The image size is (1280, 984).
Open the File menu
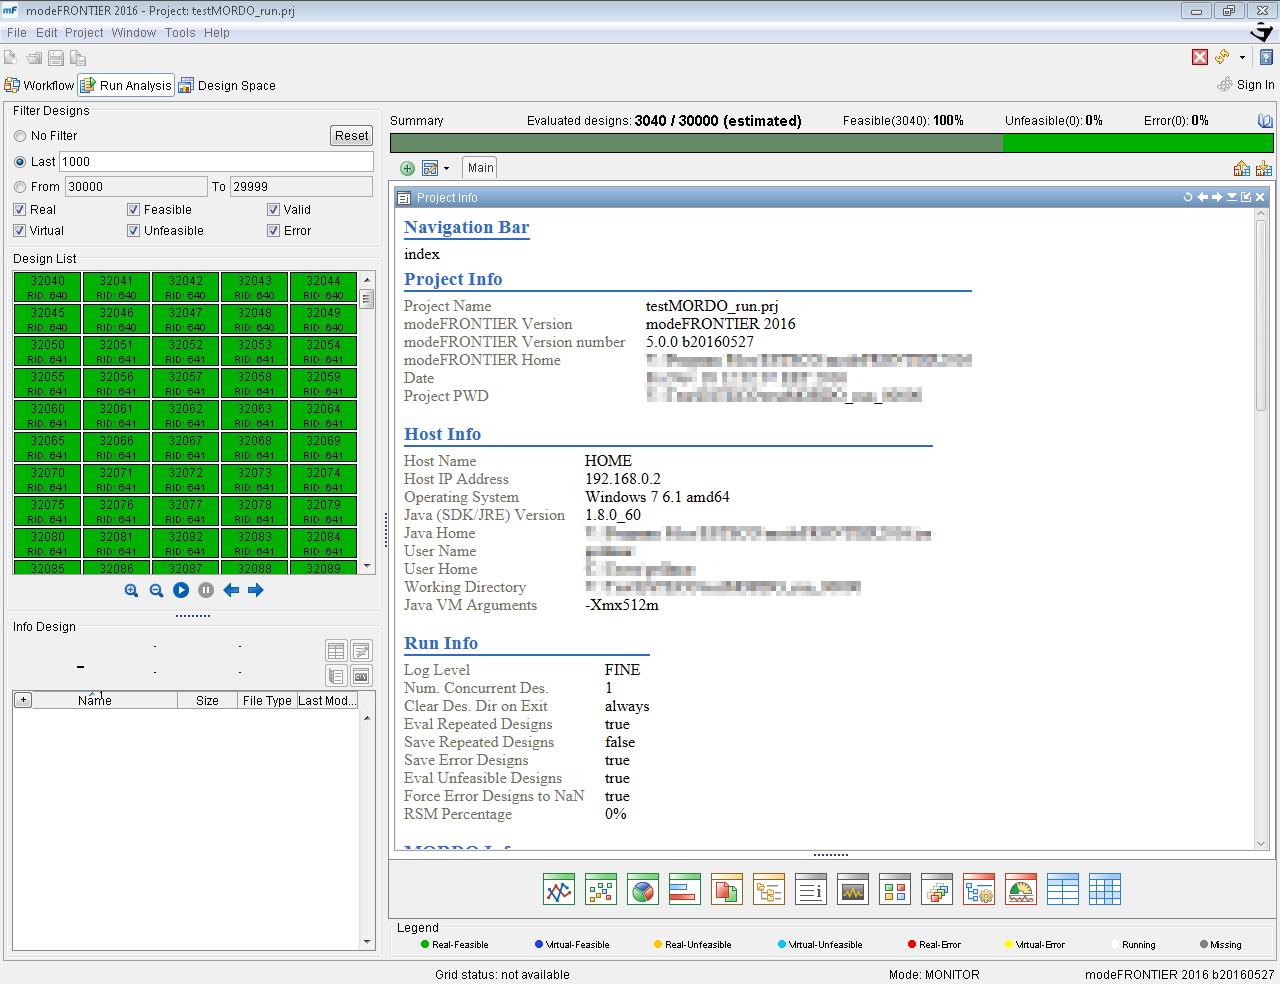pos(17,33)
